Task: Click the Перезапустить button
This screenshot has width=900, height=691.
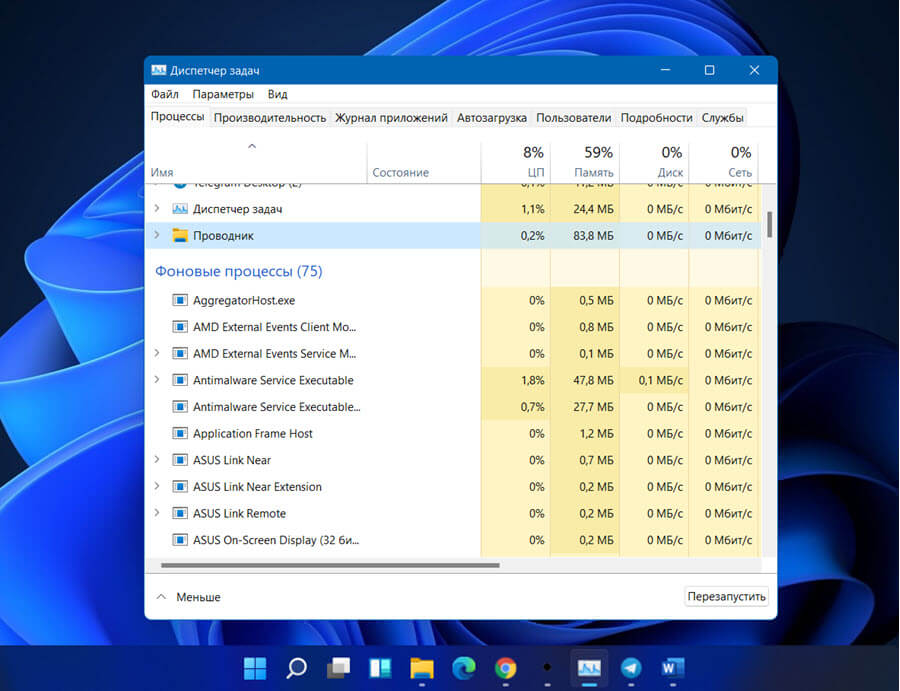Action: coord(727,596)
